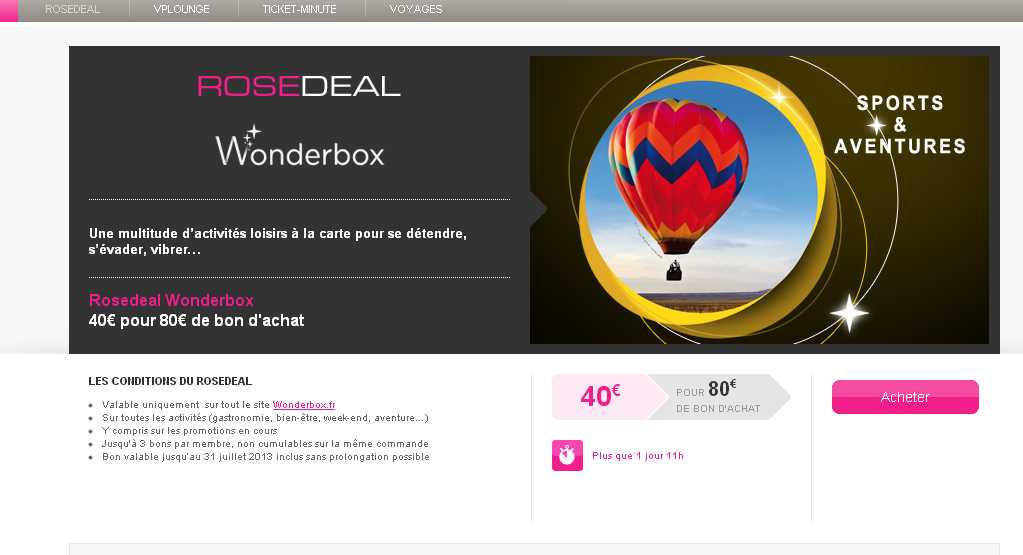Image resolution: width=1023 pixels, height=555 pixels.
Task: Click the pink Rosedeal Wonderbox heading
Action: [171, 301]
